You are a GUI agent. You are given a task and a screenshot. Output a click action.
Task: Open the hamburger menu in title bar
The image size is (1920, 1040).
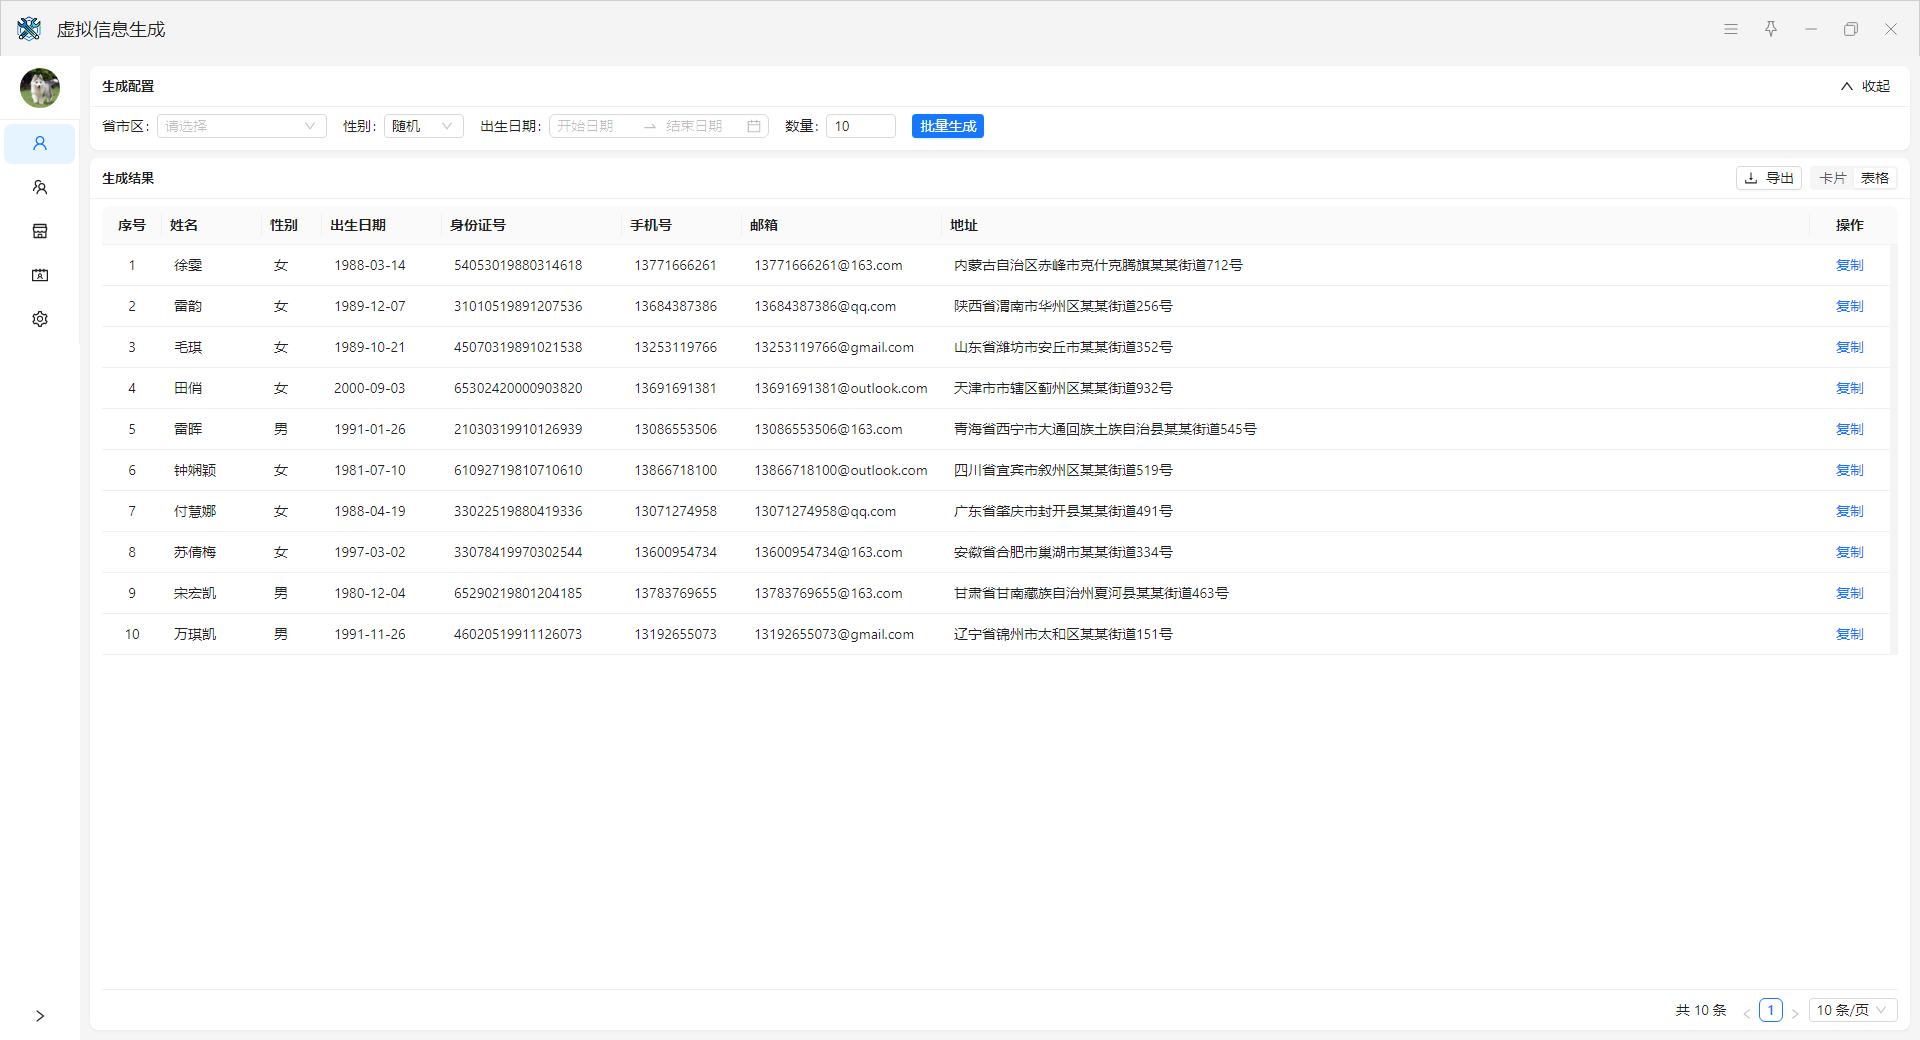coord(1731,29)
